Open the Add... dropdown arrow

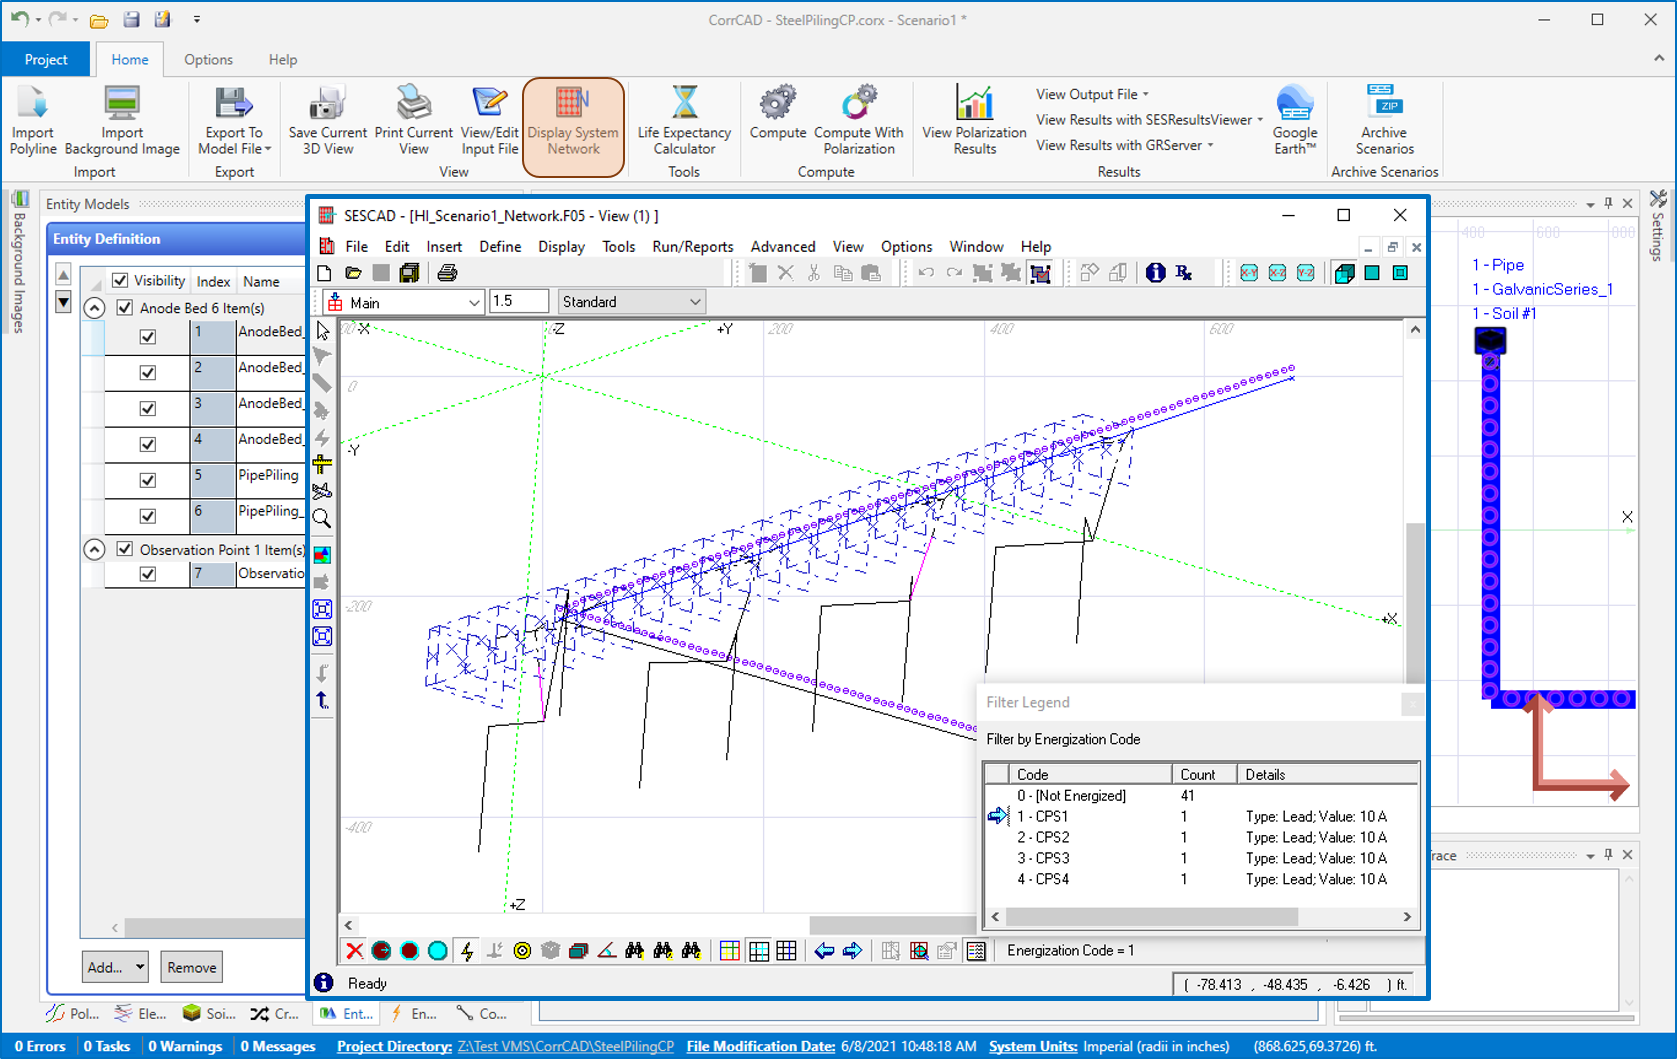[x=139, y=967]
